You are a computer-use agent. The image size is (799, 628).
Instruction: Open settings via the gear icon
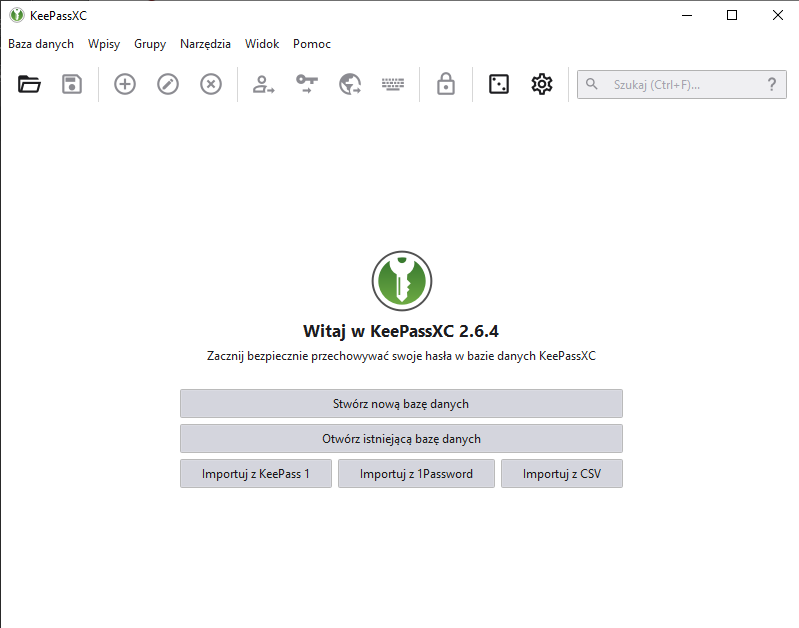(x=542, y=84)
